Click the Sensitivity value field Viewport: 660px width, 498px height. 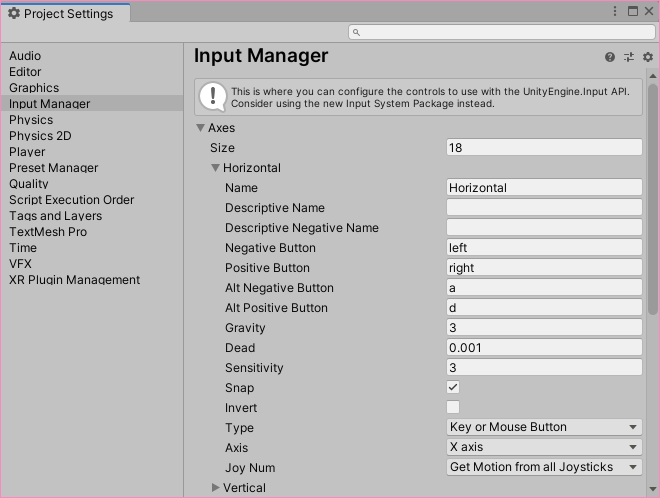[544, 368]
